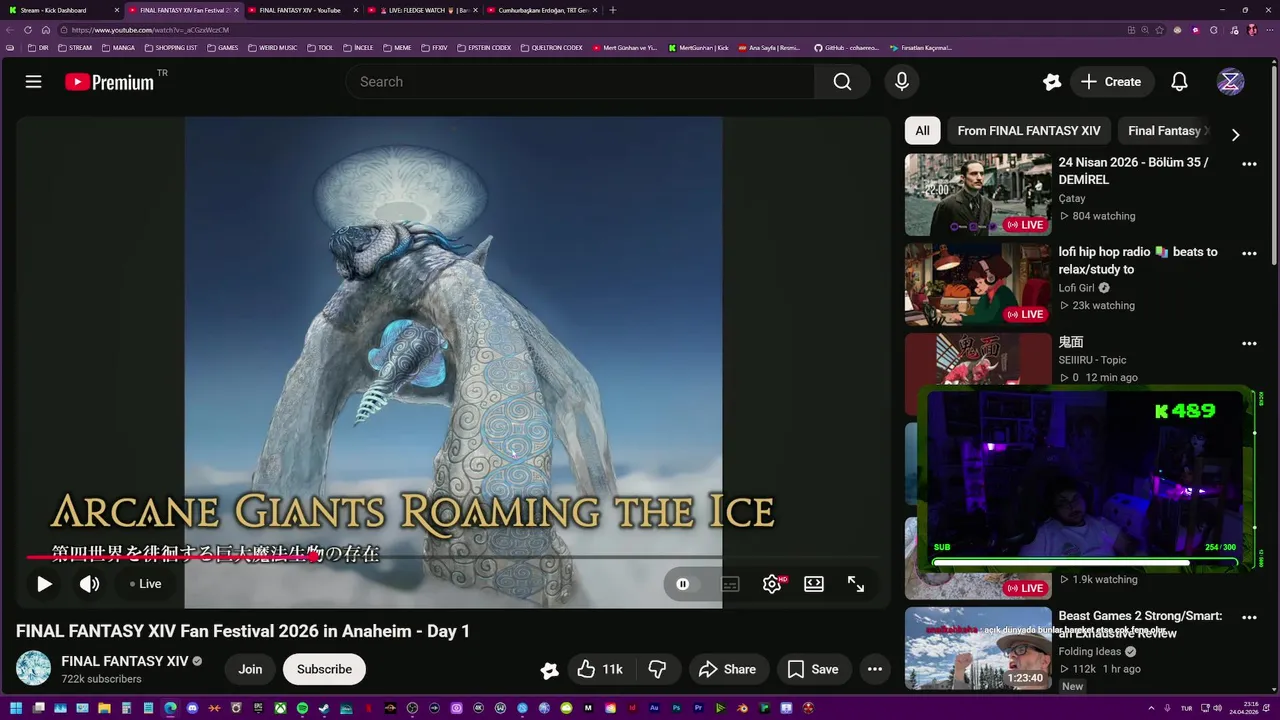The height and width of the screenshot is (720, 1280).
Task: Switch to theater mode
Action: click(814, 584)
